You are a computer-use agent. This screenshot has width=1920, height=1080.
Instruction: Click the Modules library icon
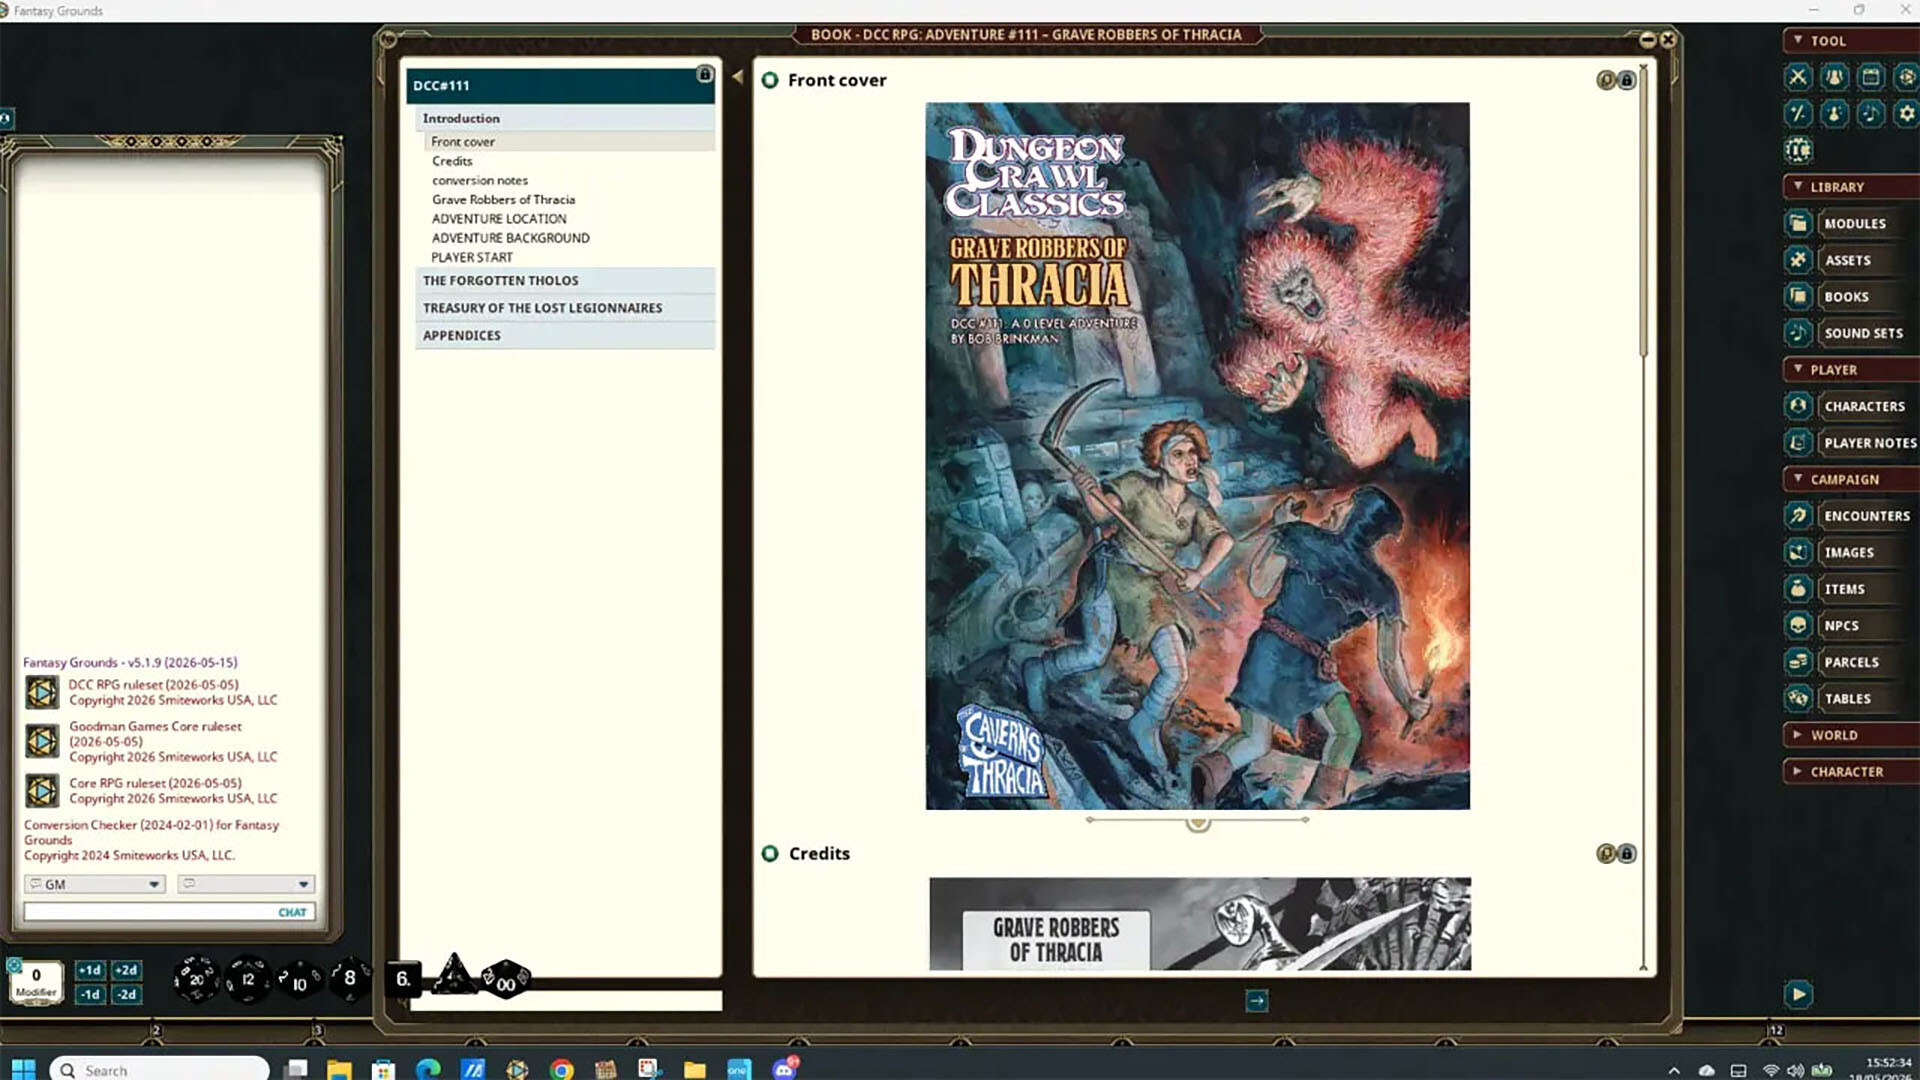coord(1798,223)
